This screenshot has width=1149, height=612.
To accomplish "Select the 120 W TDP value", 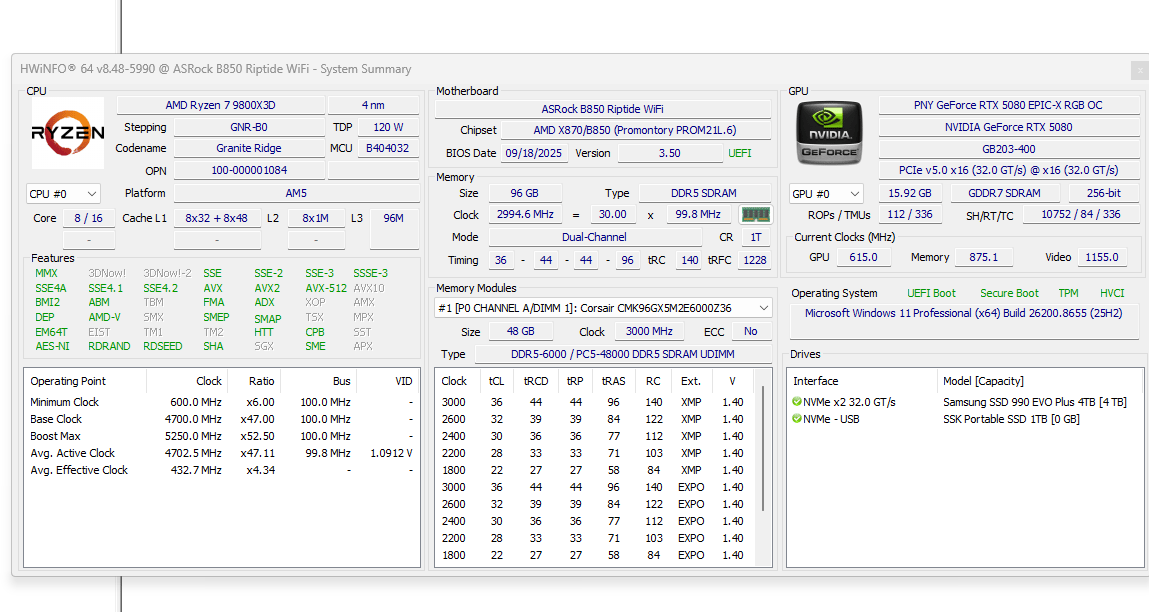I will 388,127.
